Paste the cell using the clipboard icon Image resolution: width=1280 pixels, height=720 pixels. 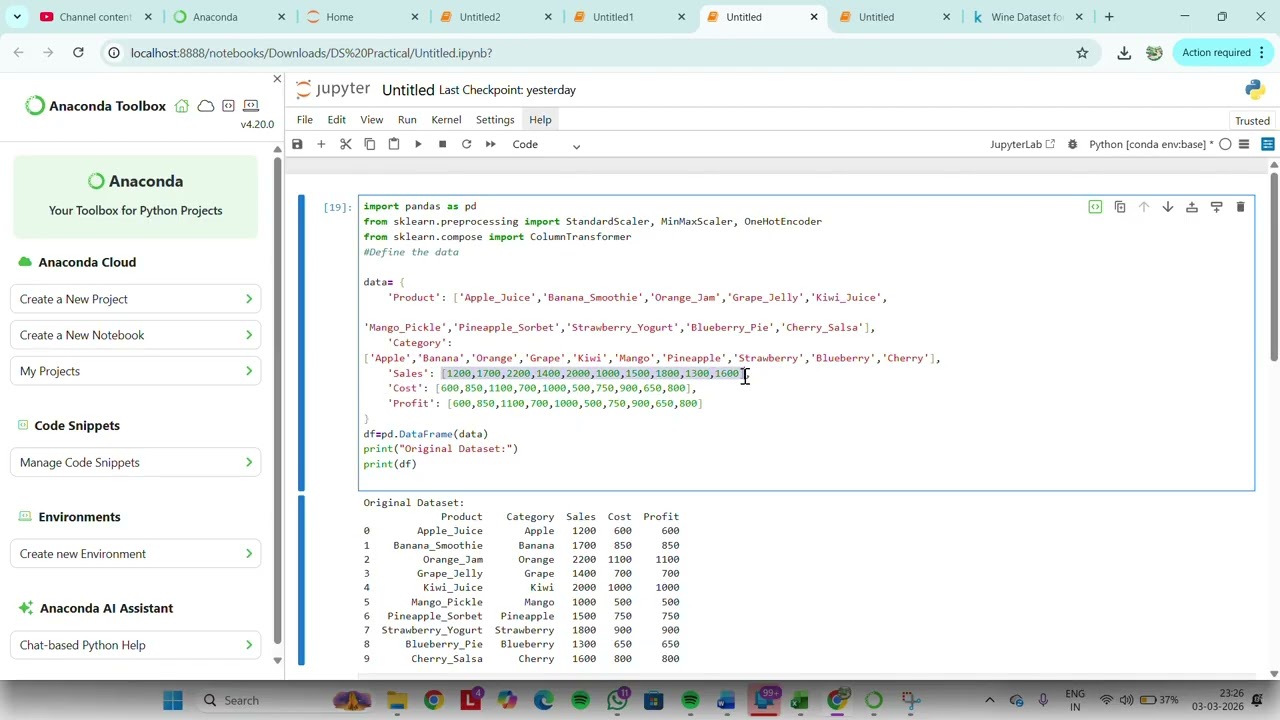pos(393,145)
